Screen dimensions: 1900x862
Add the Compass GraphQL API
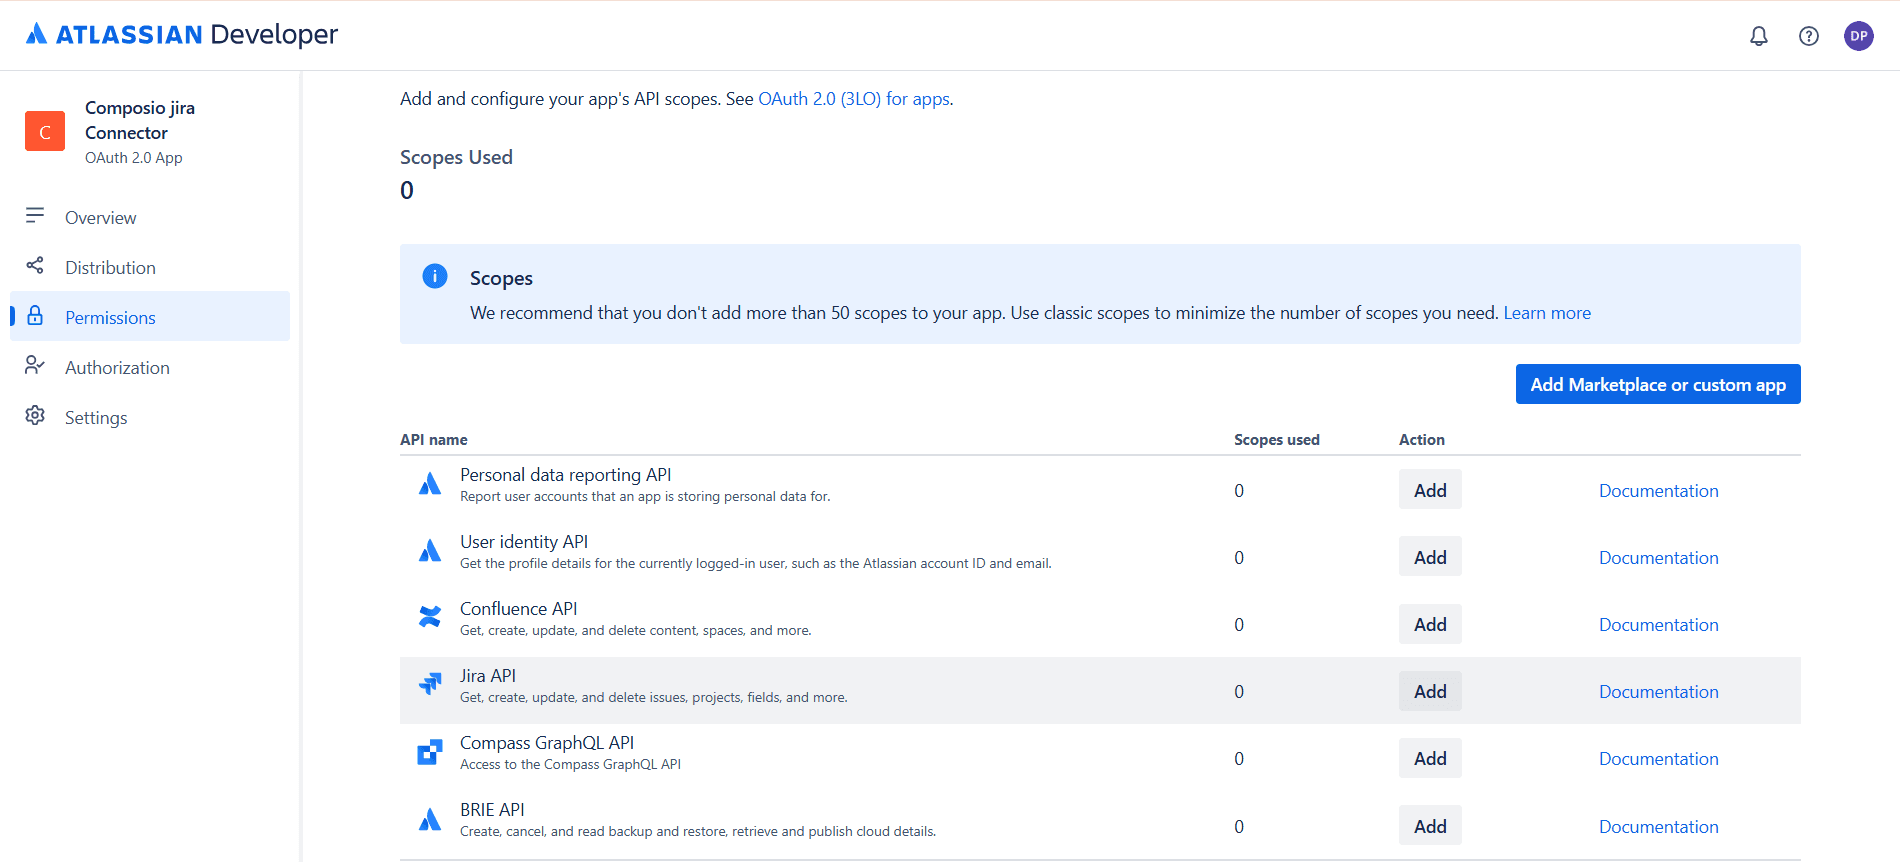[1430, 758]
